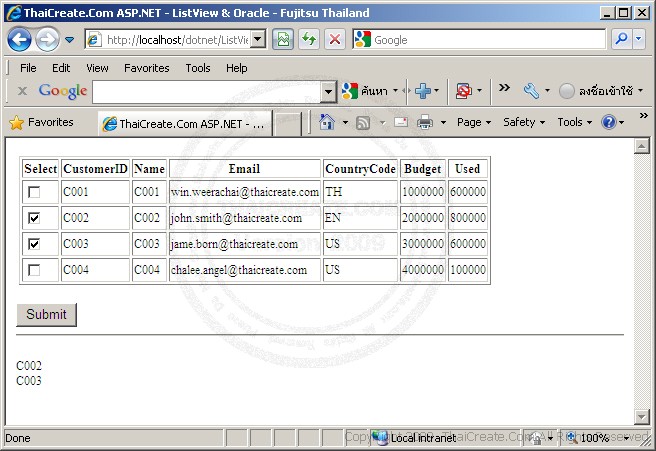The height and width of the screenshot is (451, 656).
Task: Open the Page dropdown menu
Action: point(474,122)
